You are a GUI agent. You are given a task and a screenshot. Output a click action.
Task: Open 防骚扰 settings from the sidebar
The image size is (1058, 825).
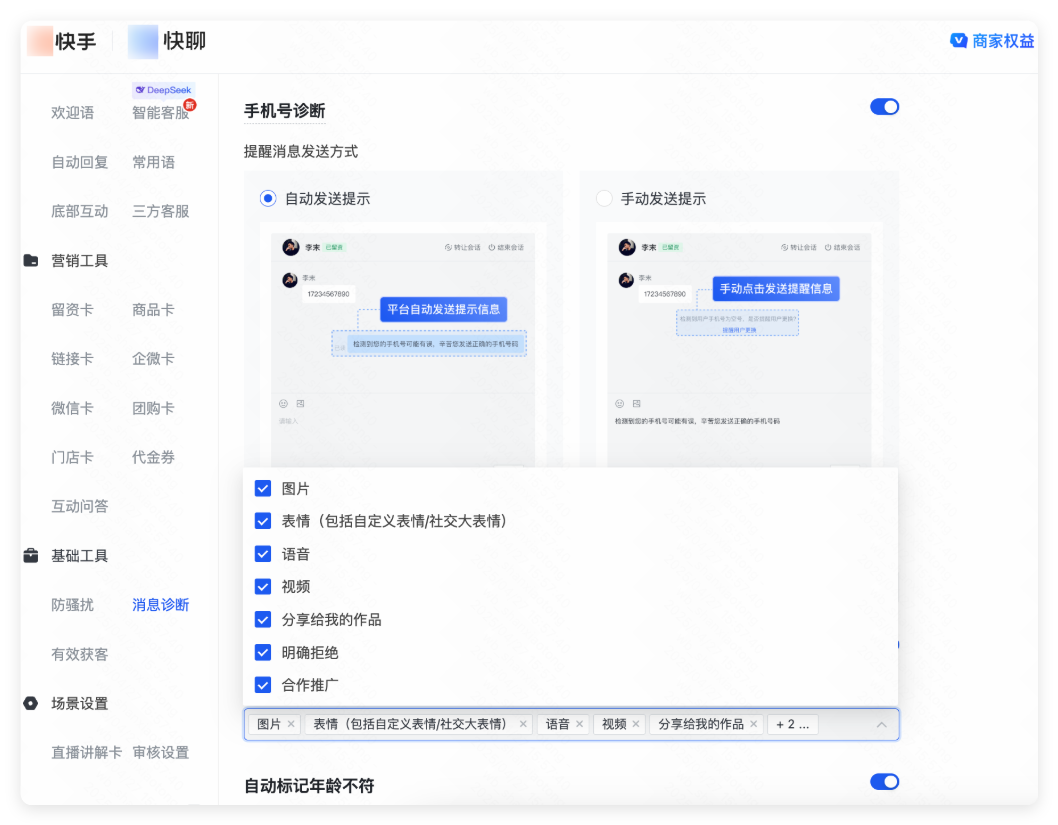[x=72, y=605]
